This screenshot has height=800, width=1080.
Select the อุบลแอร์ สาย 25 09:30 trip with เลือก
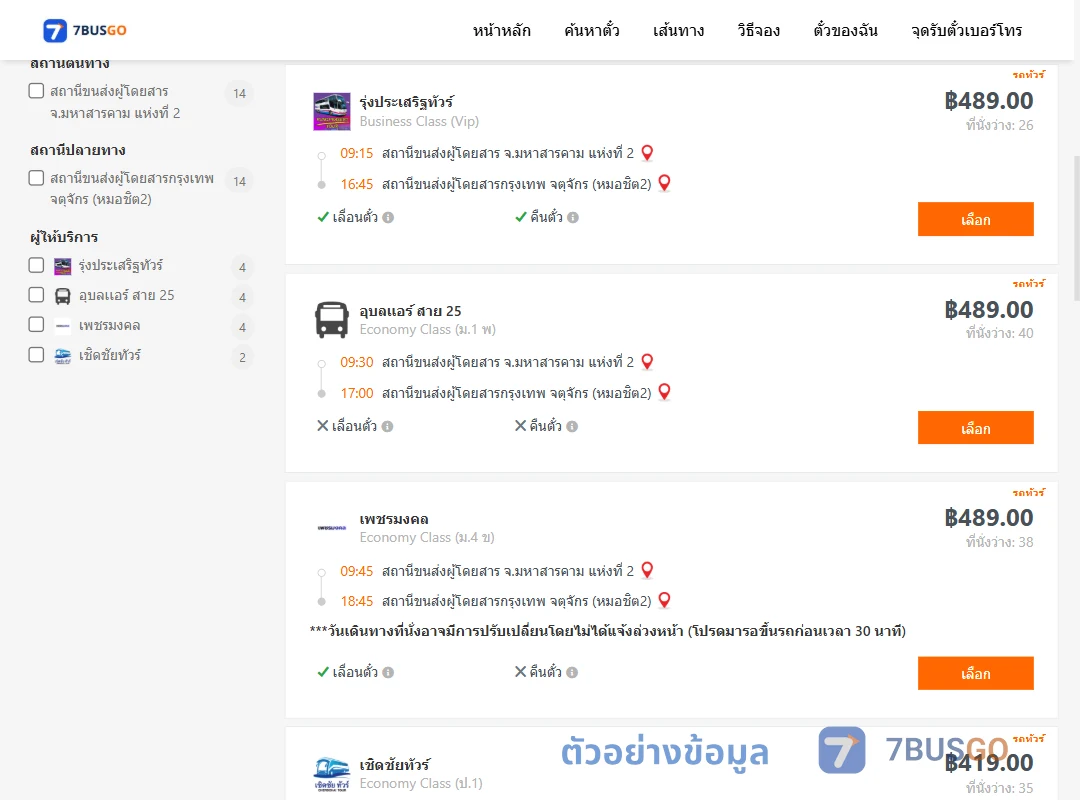coord(975,428)
